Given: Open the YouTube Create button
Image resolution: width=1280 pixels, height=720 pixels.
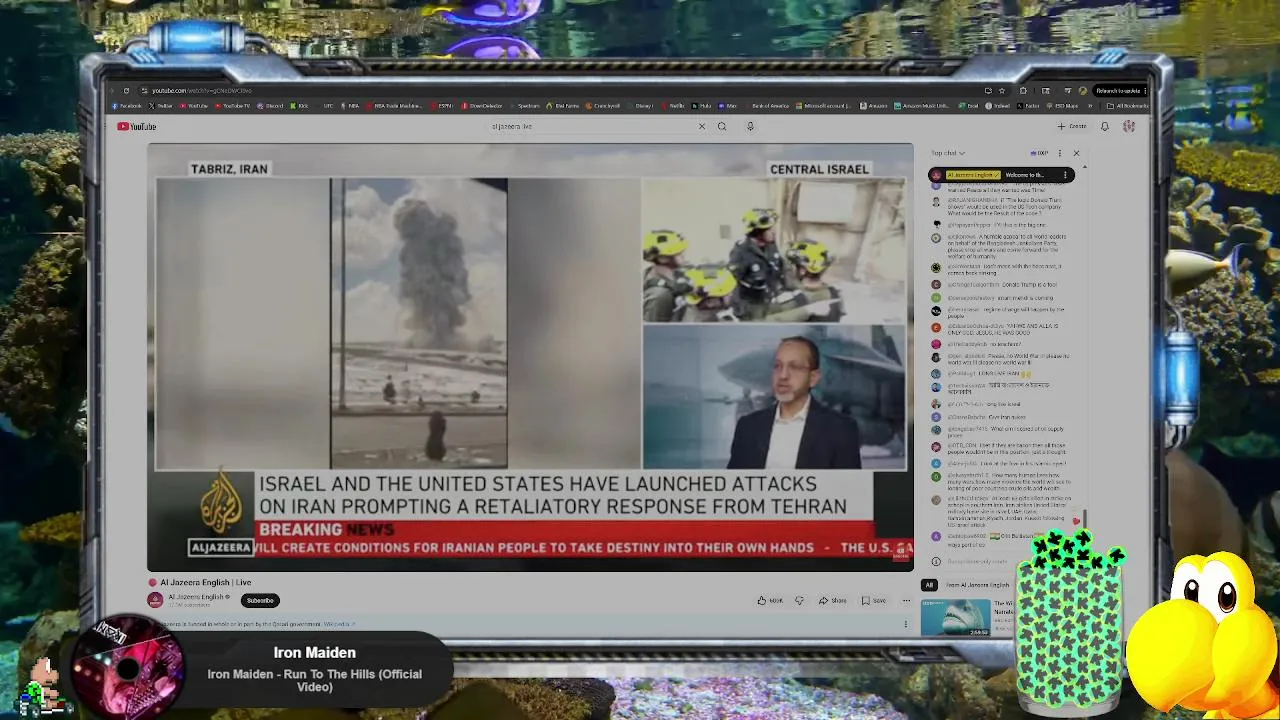Looking at the screenshot, I should pos(1072,126).
